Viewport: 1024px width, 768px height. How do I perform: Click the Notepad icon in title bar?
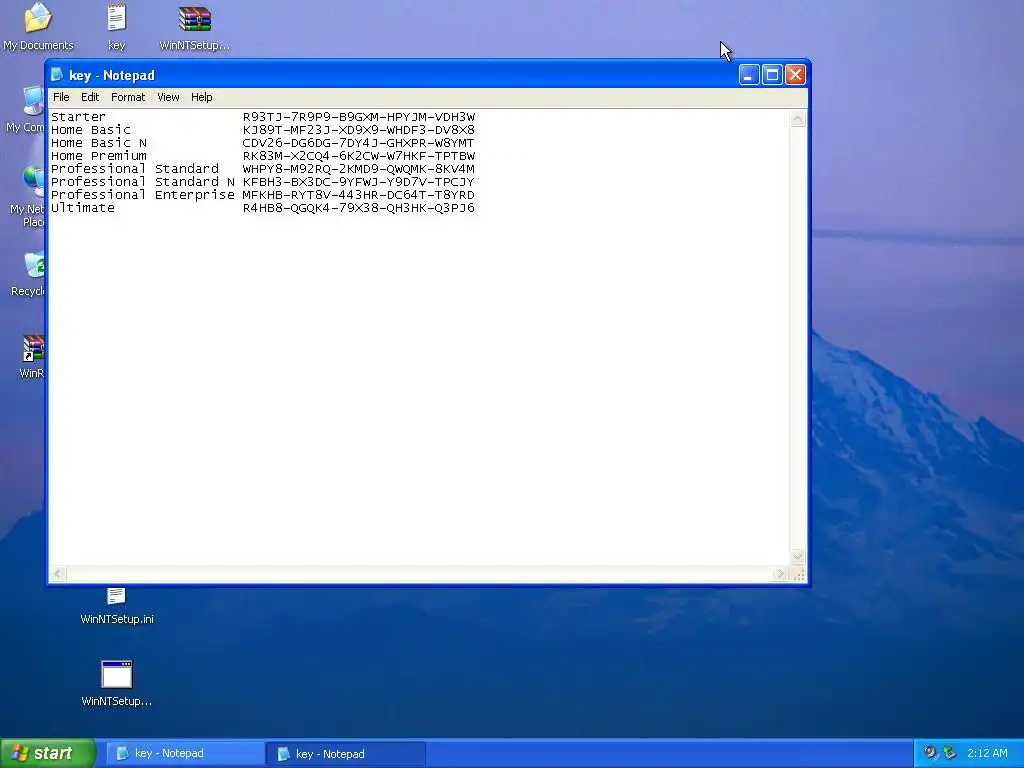(57, 75)
